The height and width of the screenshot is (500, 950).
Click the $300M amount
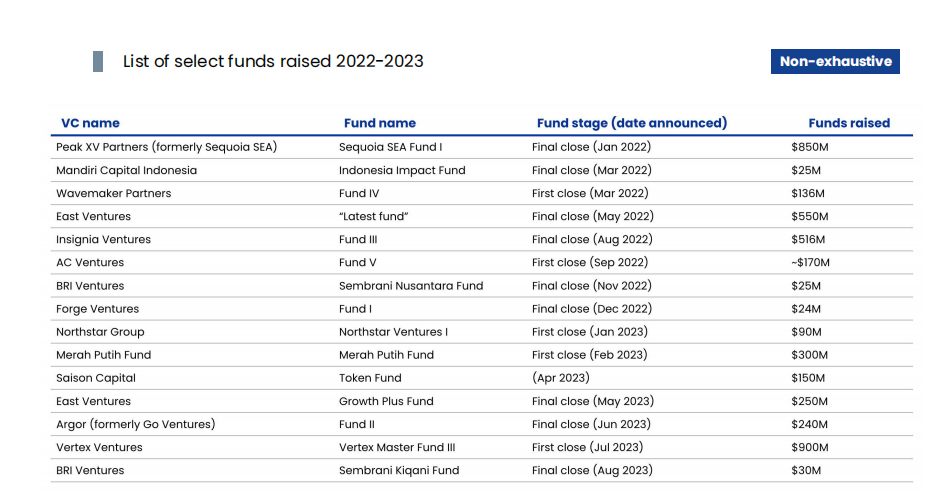[x=809, y=355]
